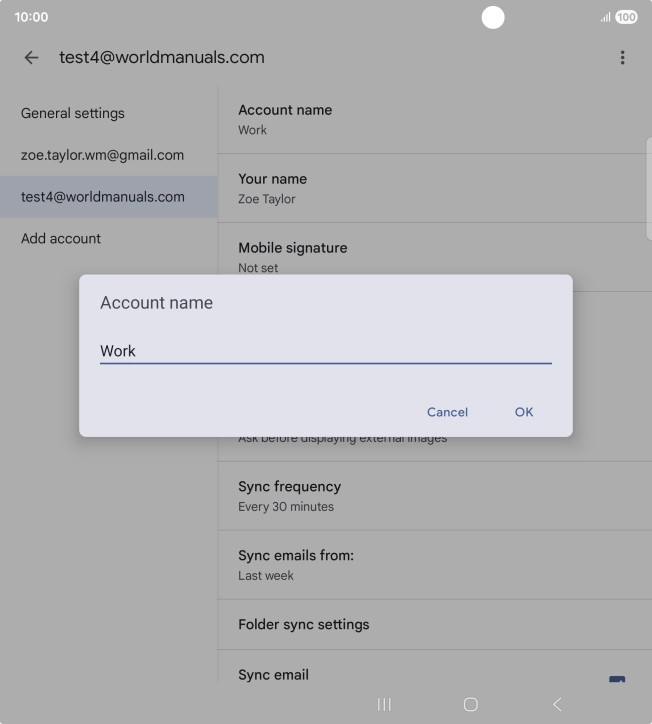Open the three-dot overflow menu

point(622,58)
